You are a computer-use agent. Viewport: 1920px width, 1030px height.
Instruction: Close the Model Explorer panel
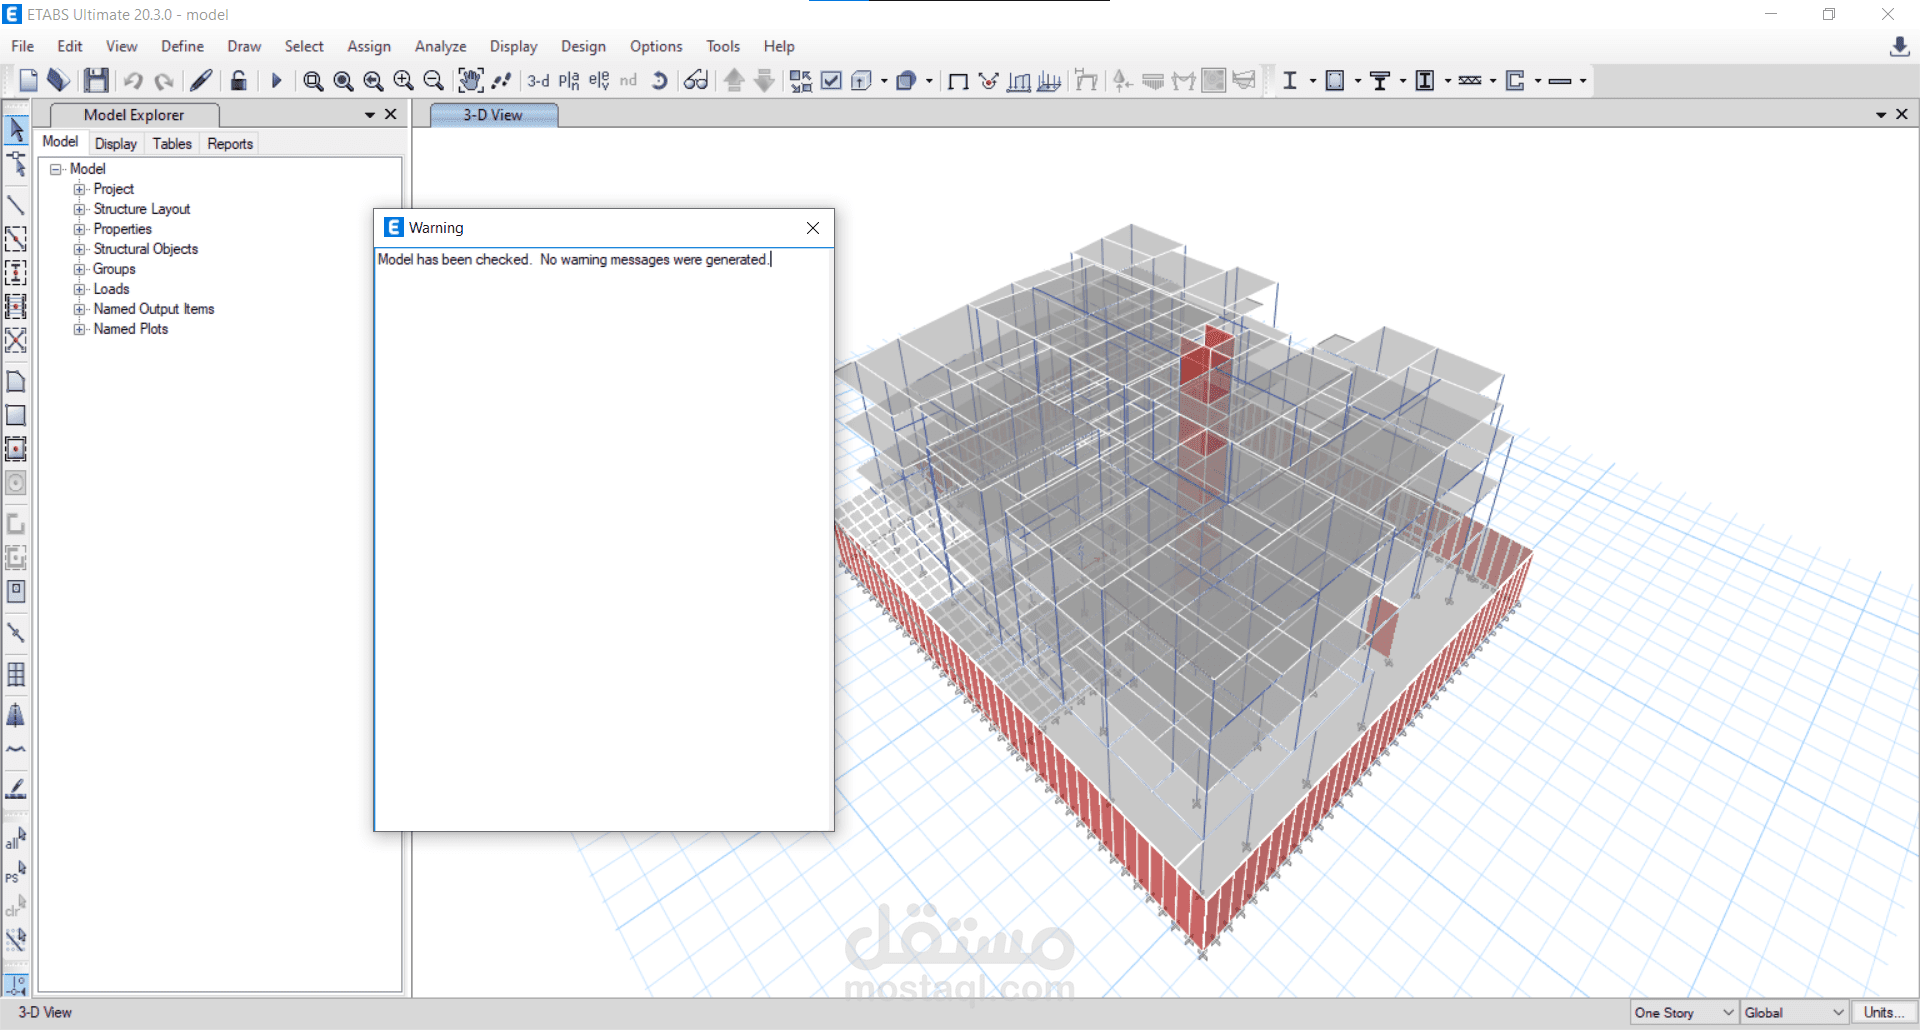pyautogui.click(x=391, y=115)
